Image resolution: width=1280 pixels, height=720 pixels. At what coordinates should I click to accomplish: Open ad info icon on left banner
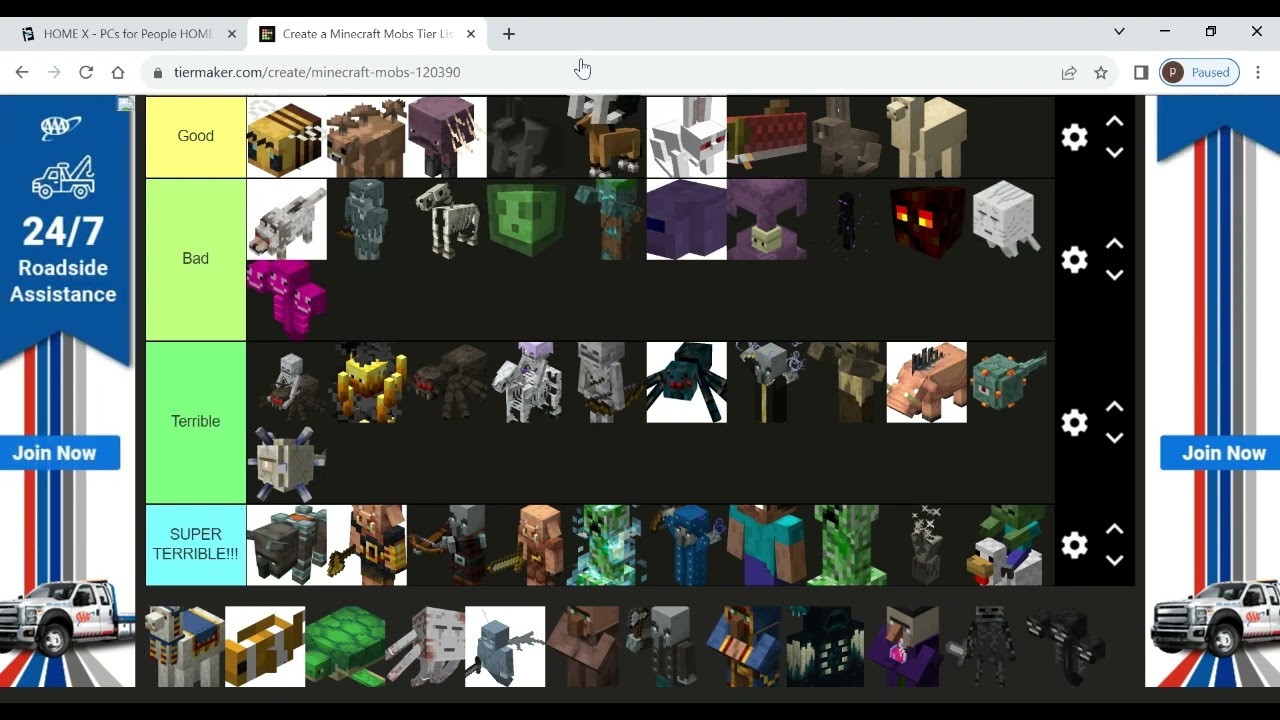(125, 104)
